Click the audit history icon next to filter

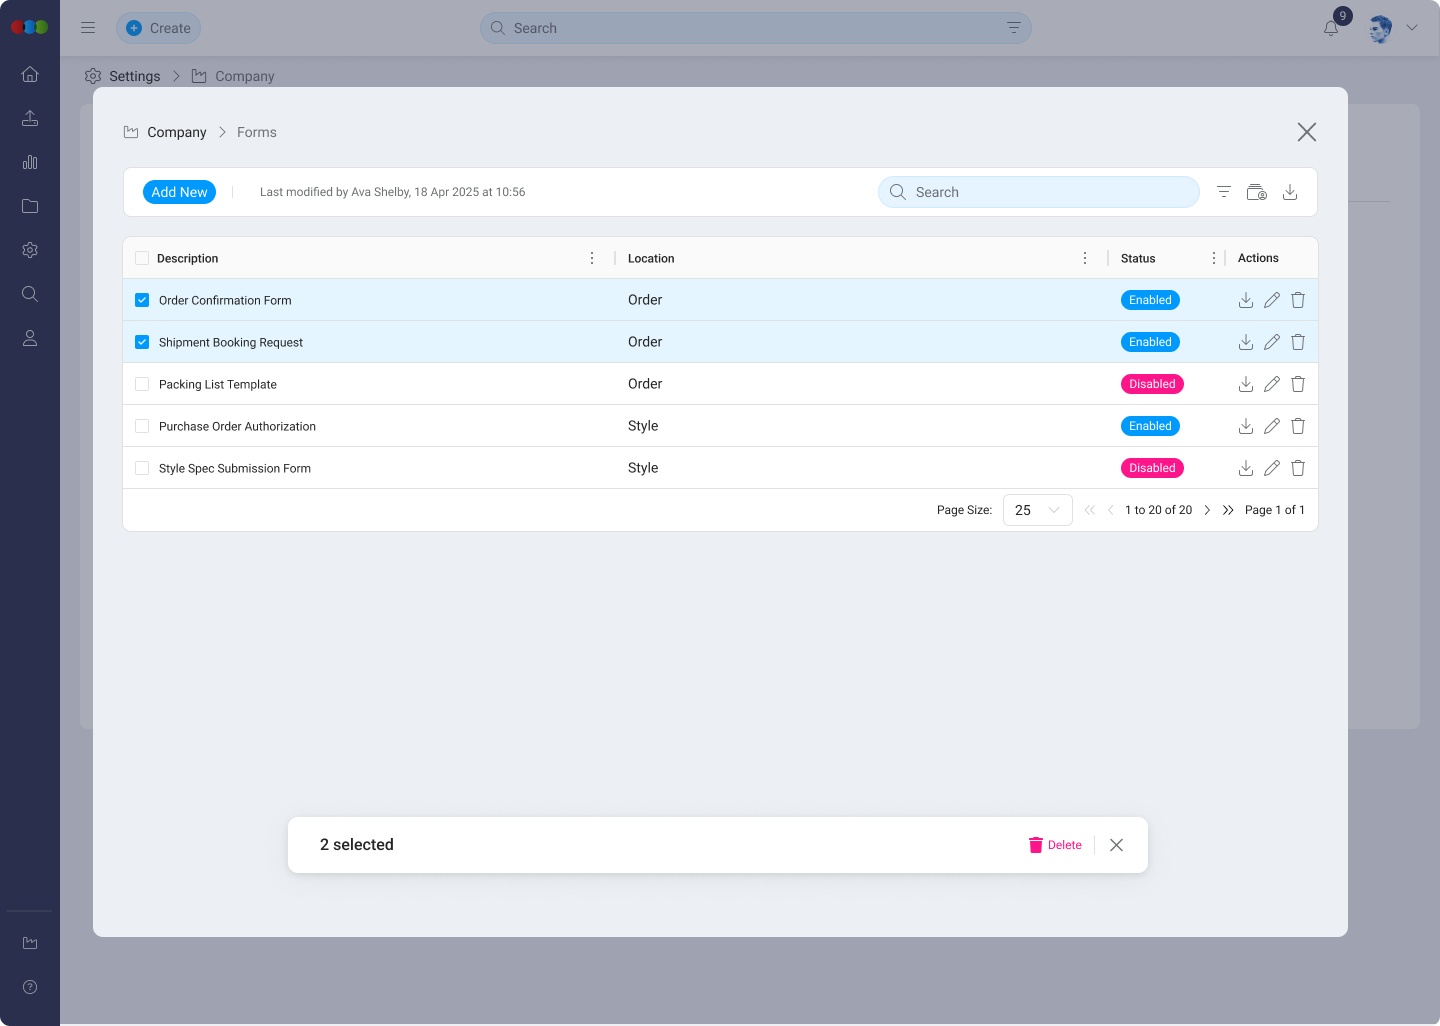(x=1256, y=191)
